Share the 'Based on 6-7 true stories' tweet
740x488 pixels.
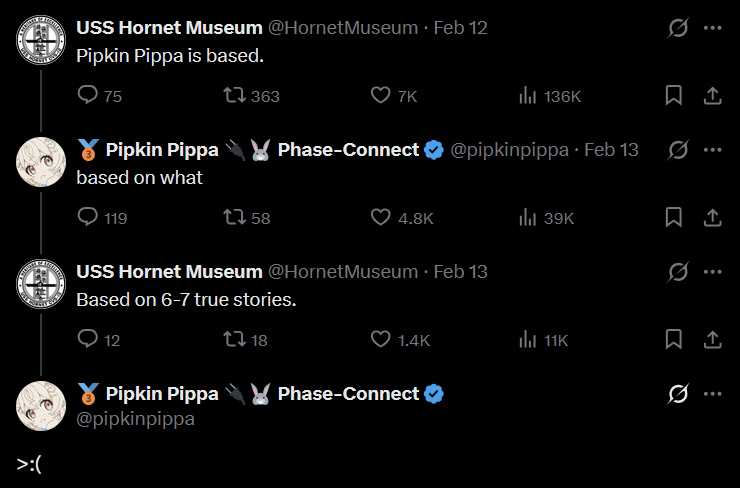click(713, 340)
